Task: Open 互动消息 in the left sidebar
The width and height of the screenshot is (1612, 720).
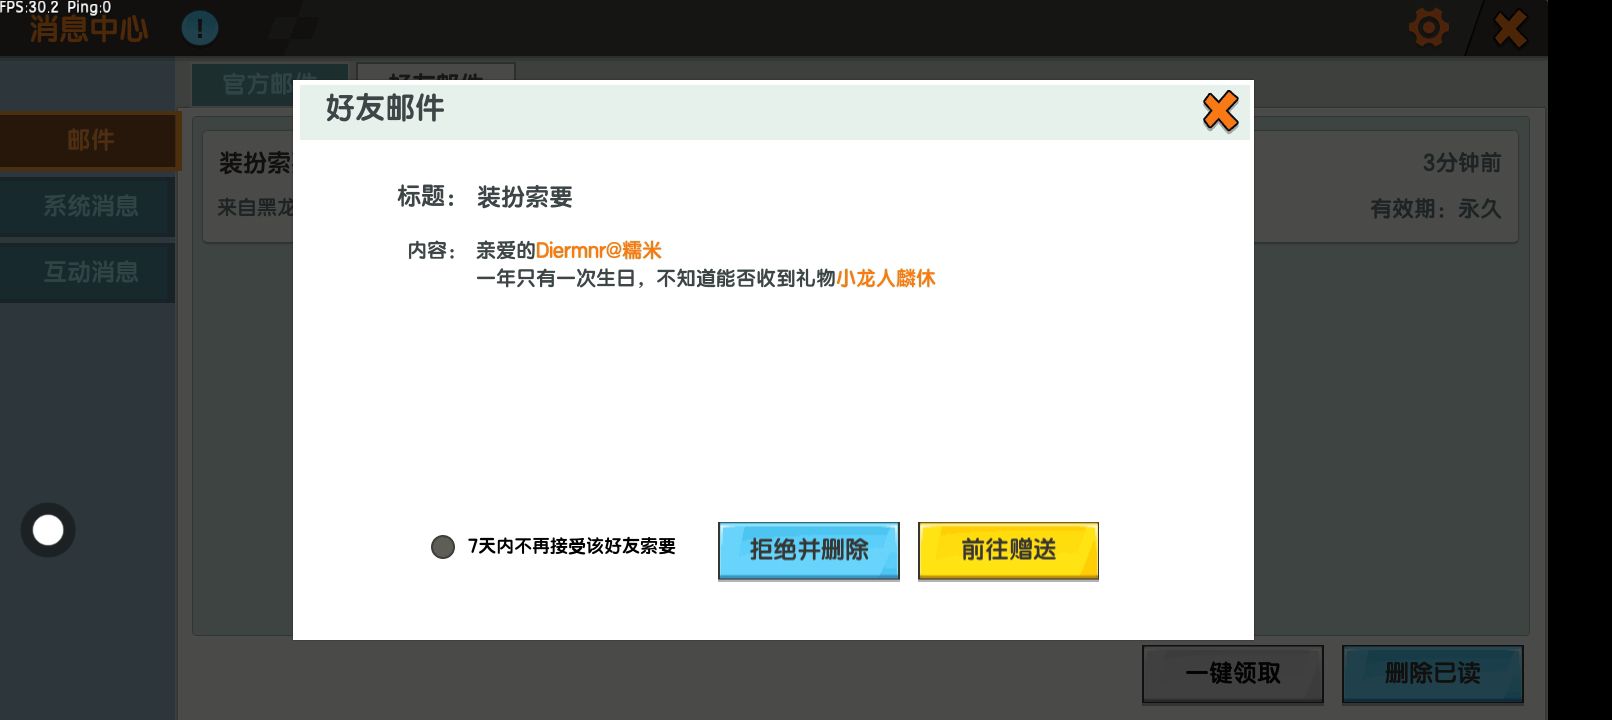Action: coord(90,272)
